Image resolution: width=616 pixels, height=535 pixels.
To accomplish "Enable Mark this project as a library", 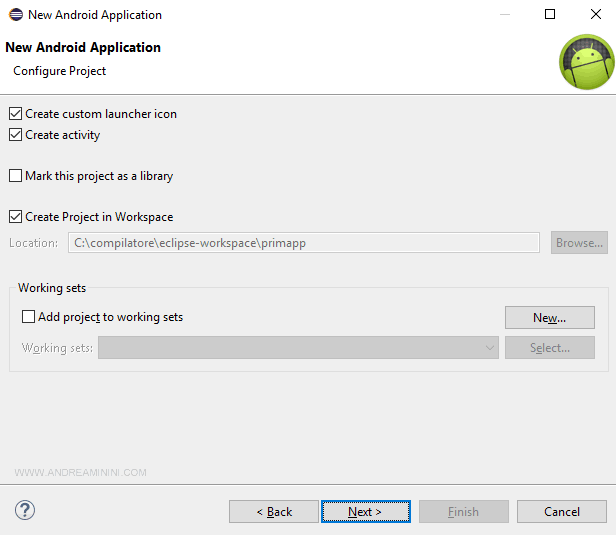I will point(15,176).
